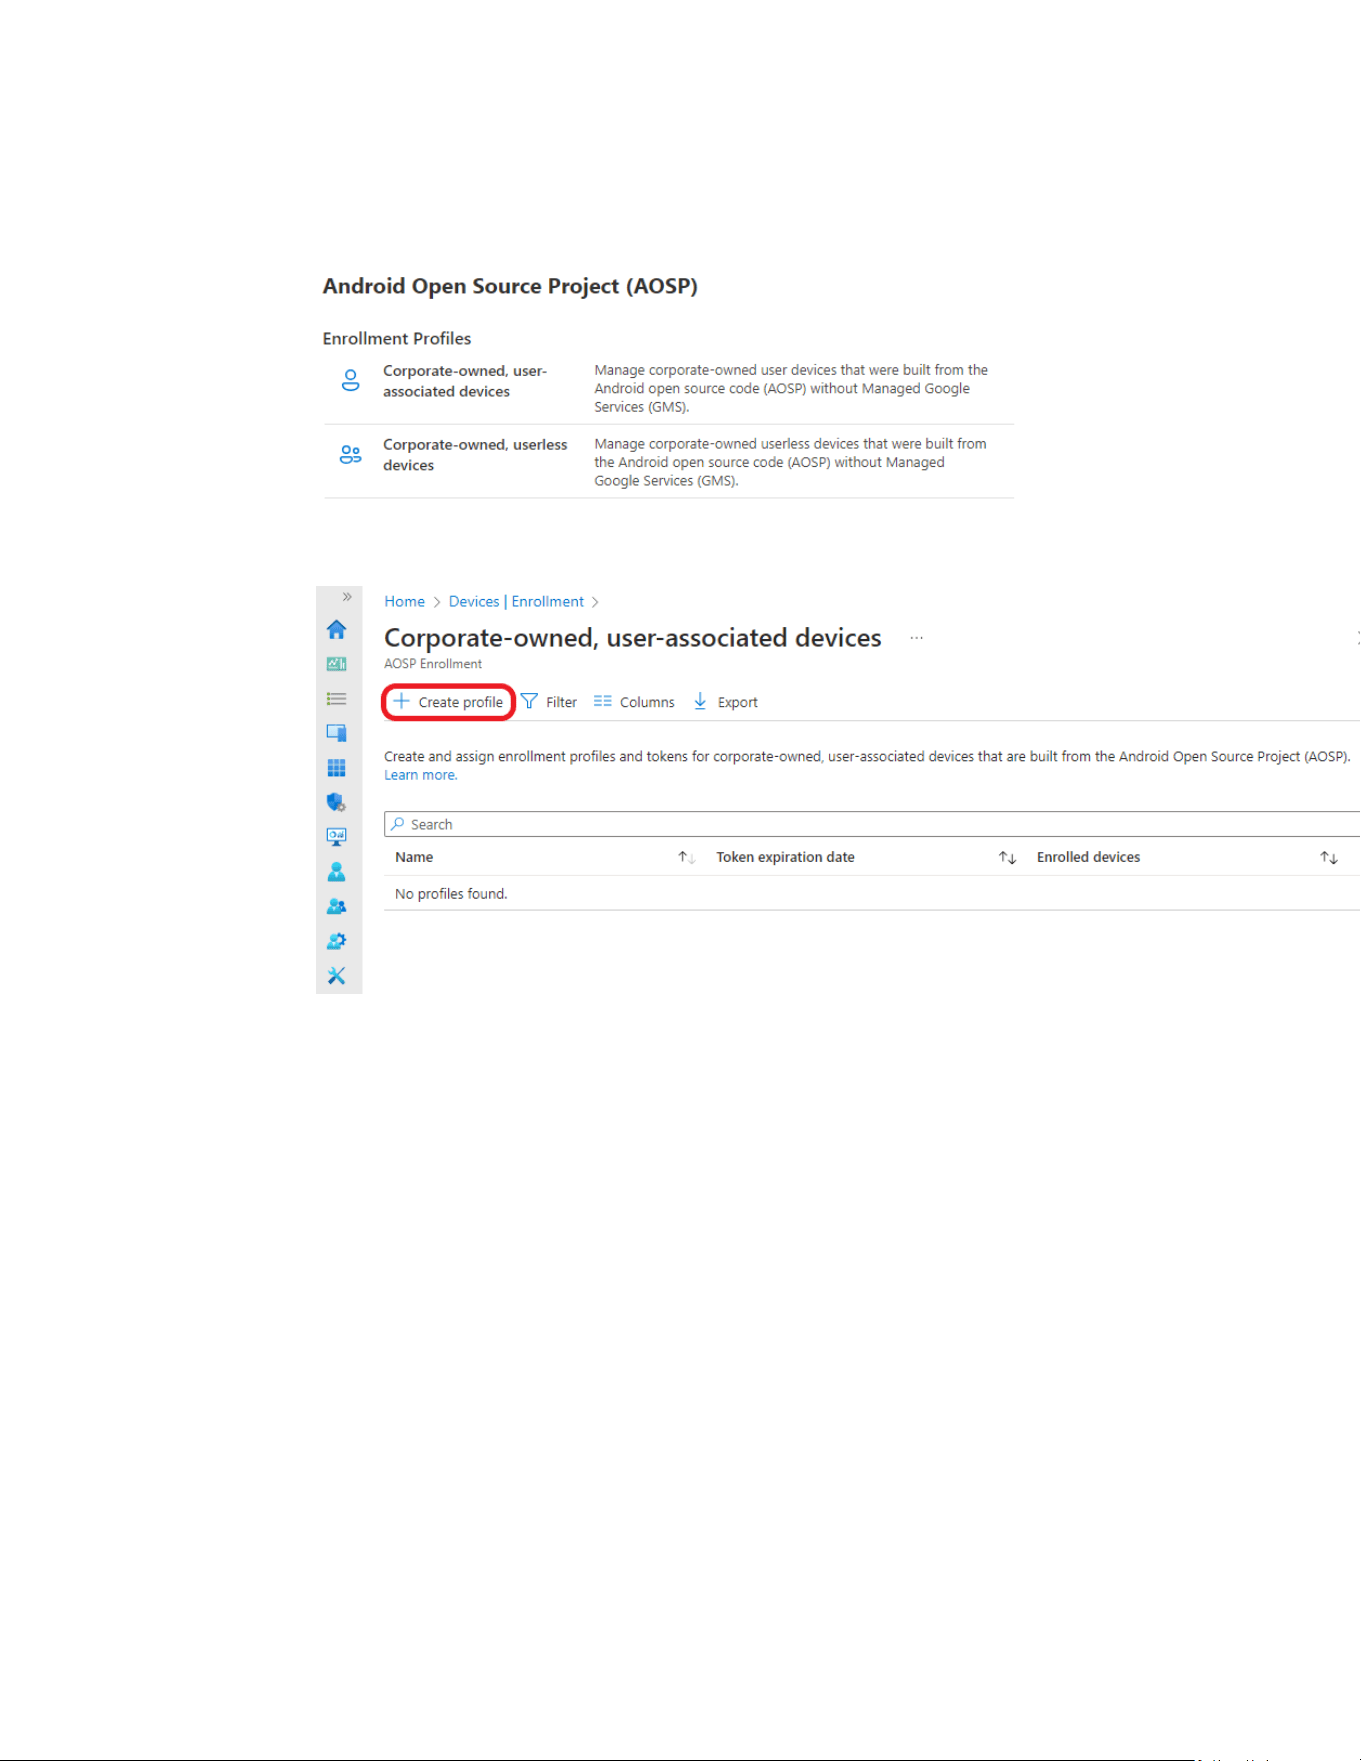Open the All services list icon
1361x1761 pixels.
tap(336, 699)
